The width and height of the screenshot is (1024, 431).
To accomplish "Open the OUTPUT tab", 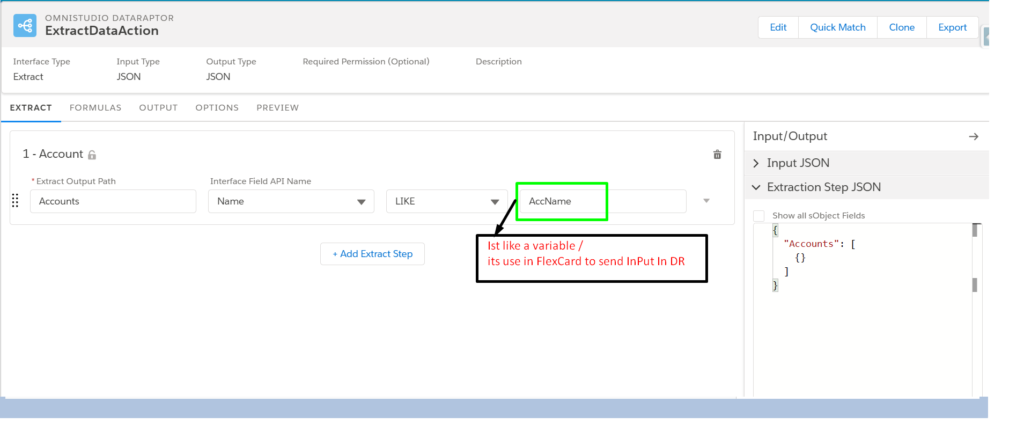I will coord(158,108).
